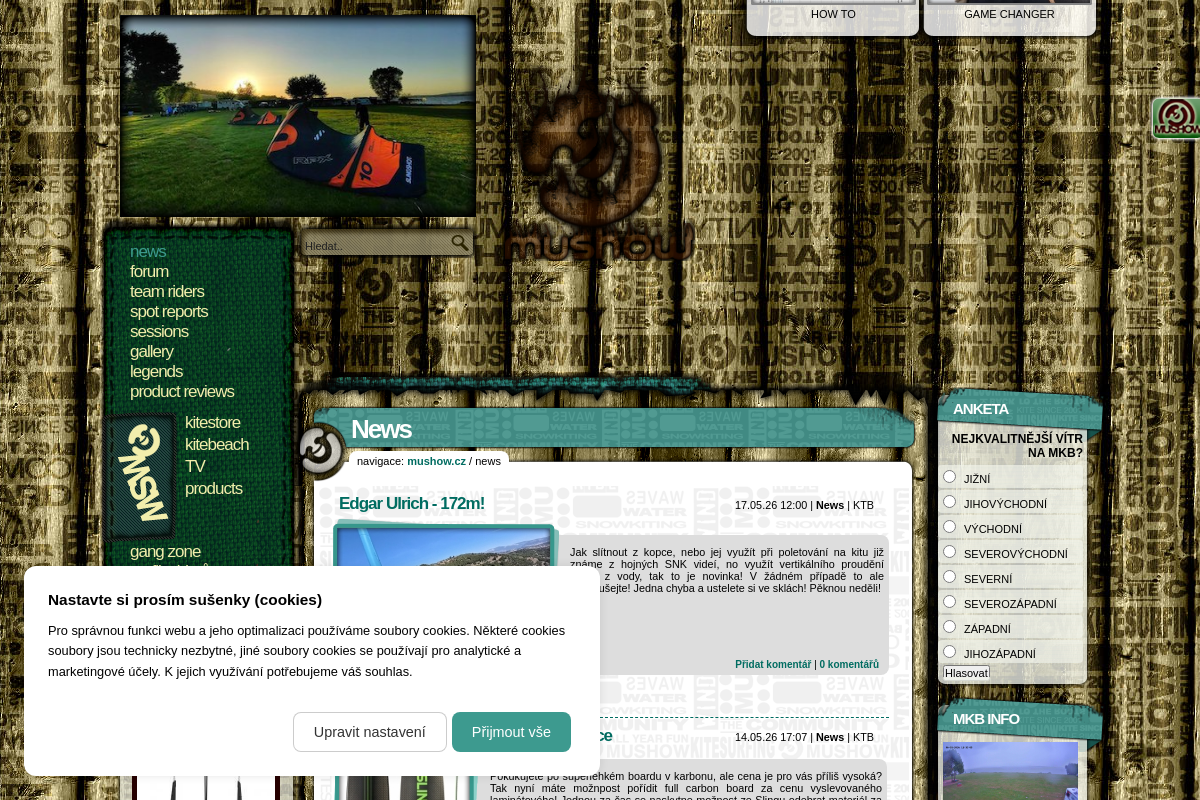
Task: Open sessions menu item
Action: click(159, 332)
